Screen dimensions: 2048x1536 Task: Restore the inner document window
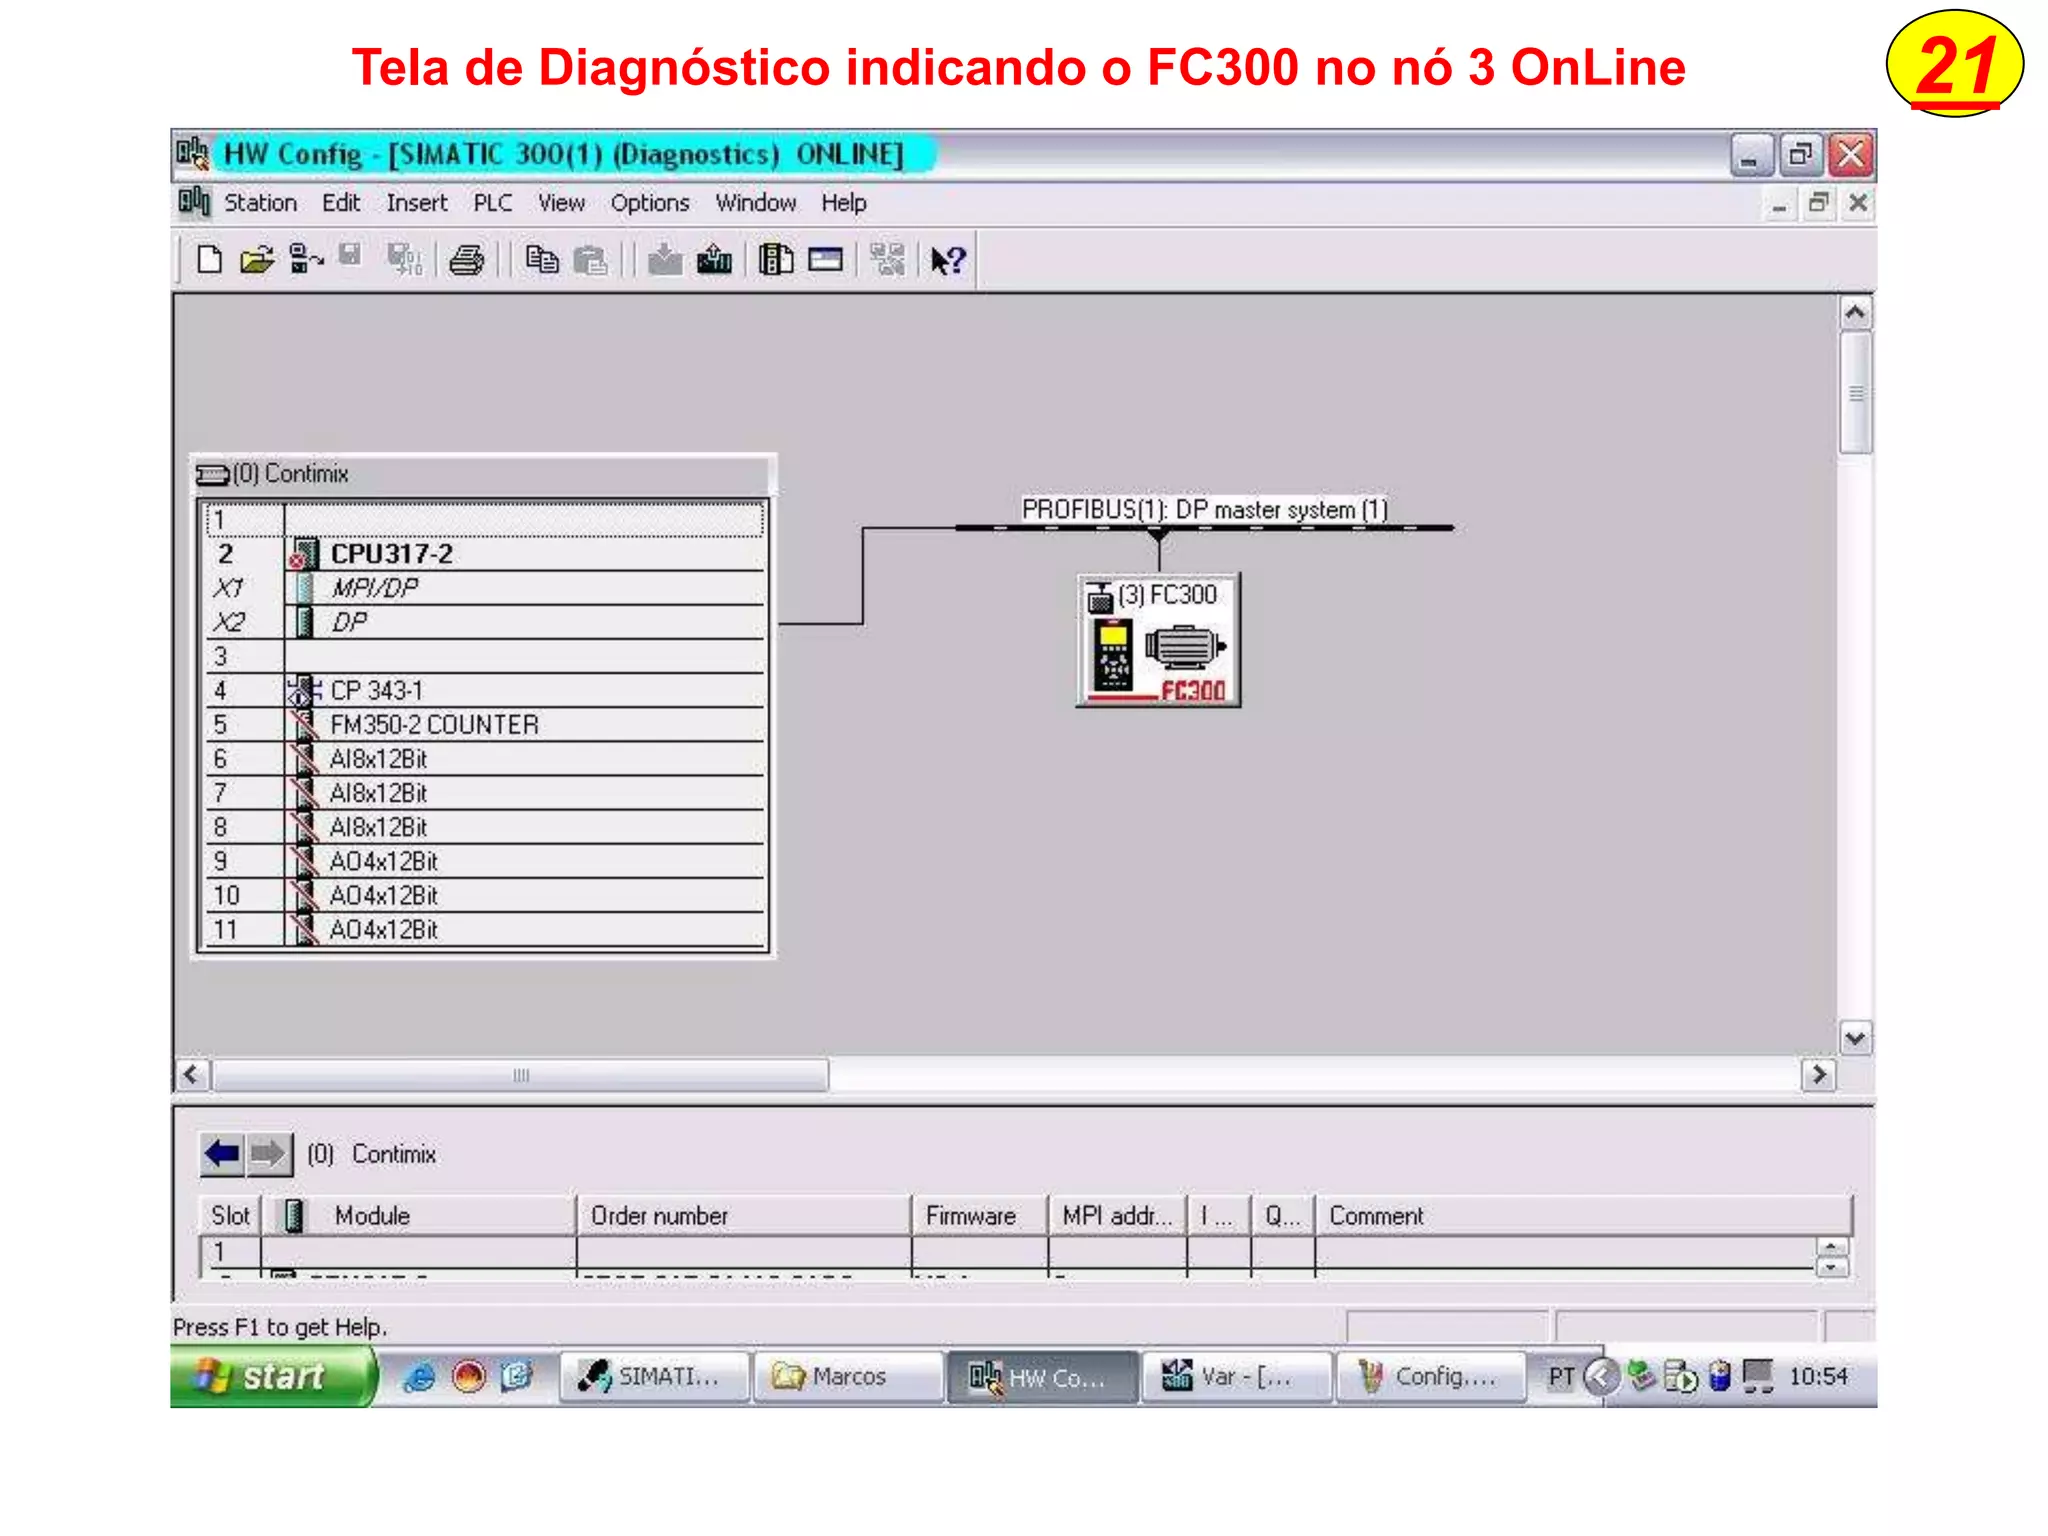coord(1819,203)
